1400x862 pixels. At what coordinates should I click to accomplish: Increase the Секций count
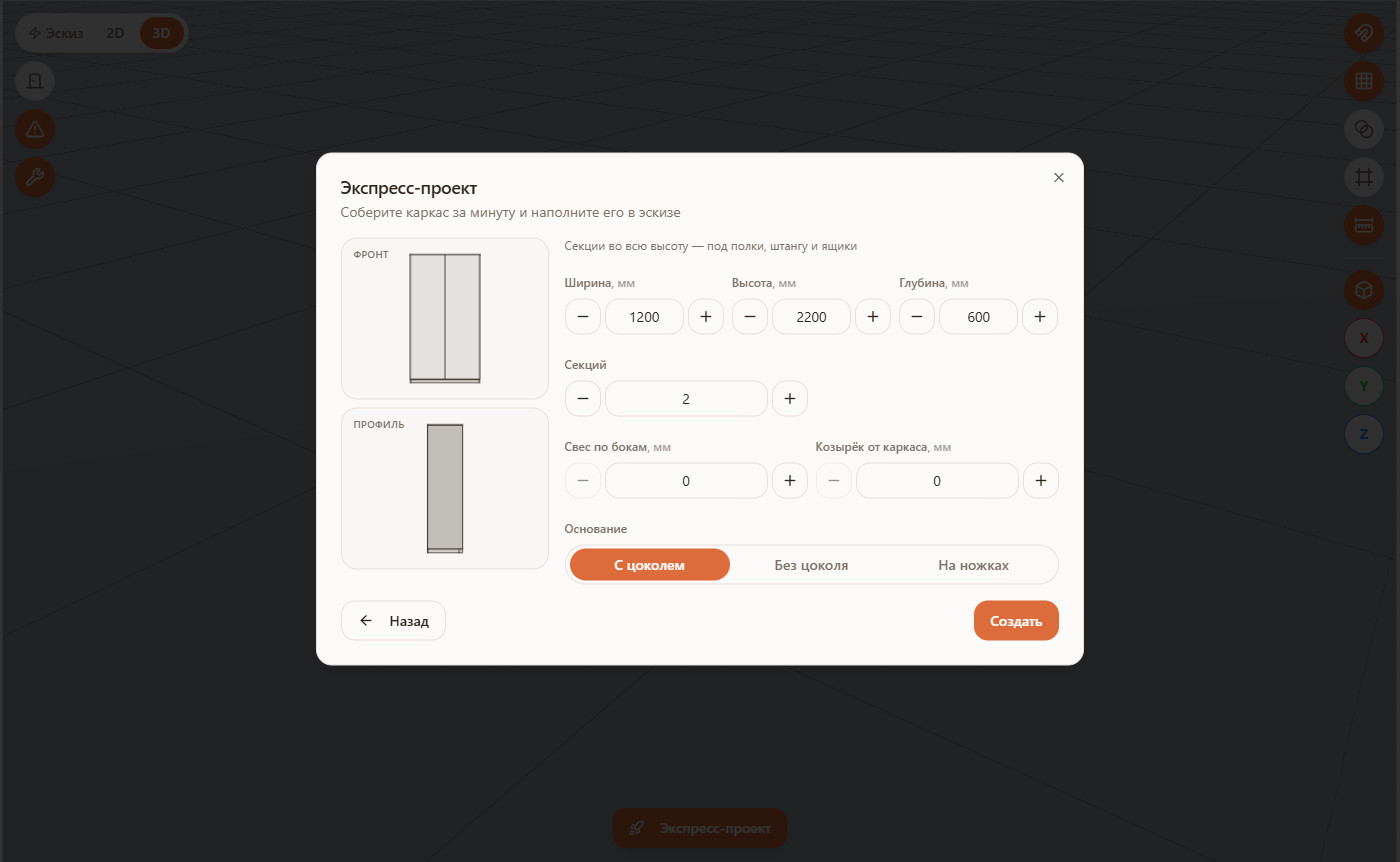click(x=790, y=399)
